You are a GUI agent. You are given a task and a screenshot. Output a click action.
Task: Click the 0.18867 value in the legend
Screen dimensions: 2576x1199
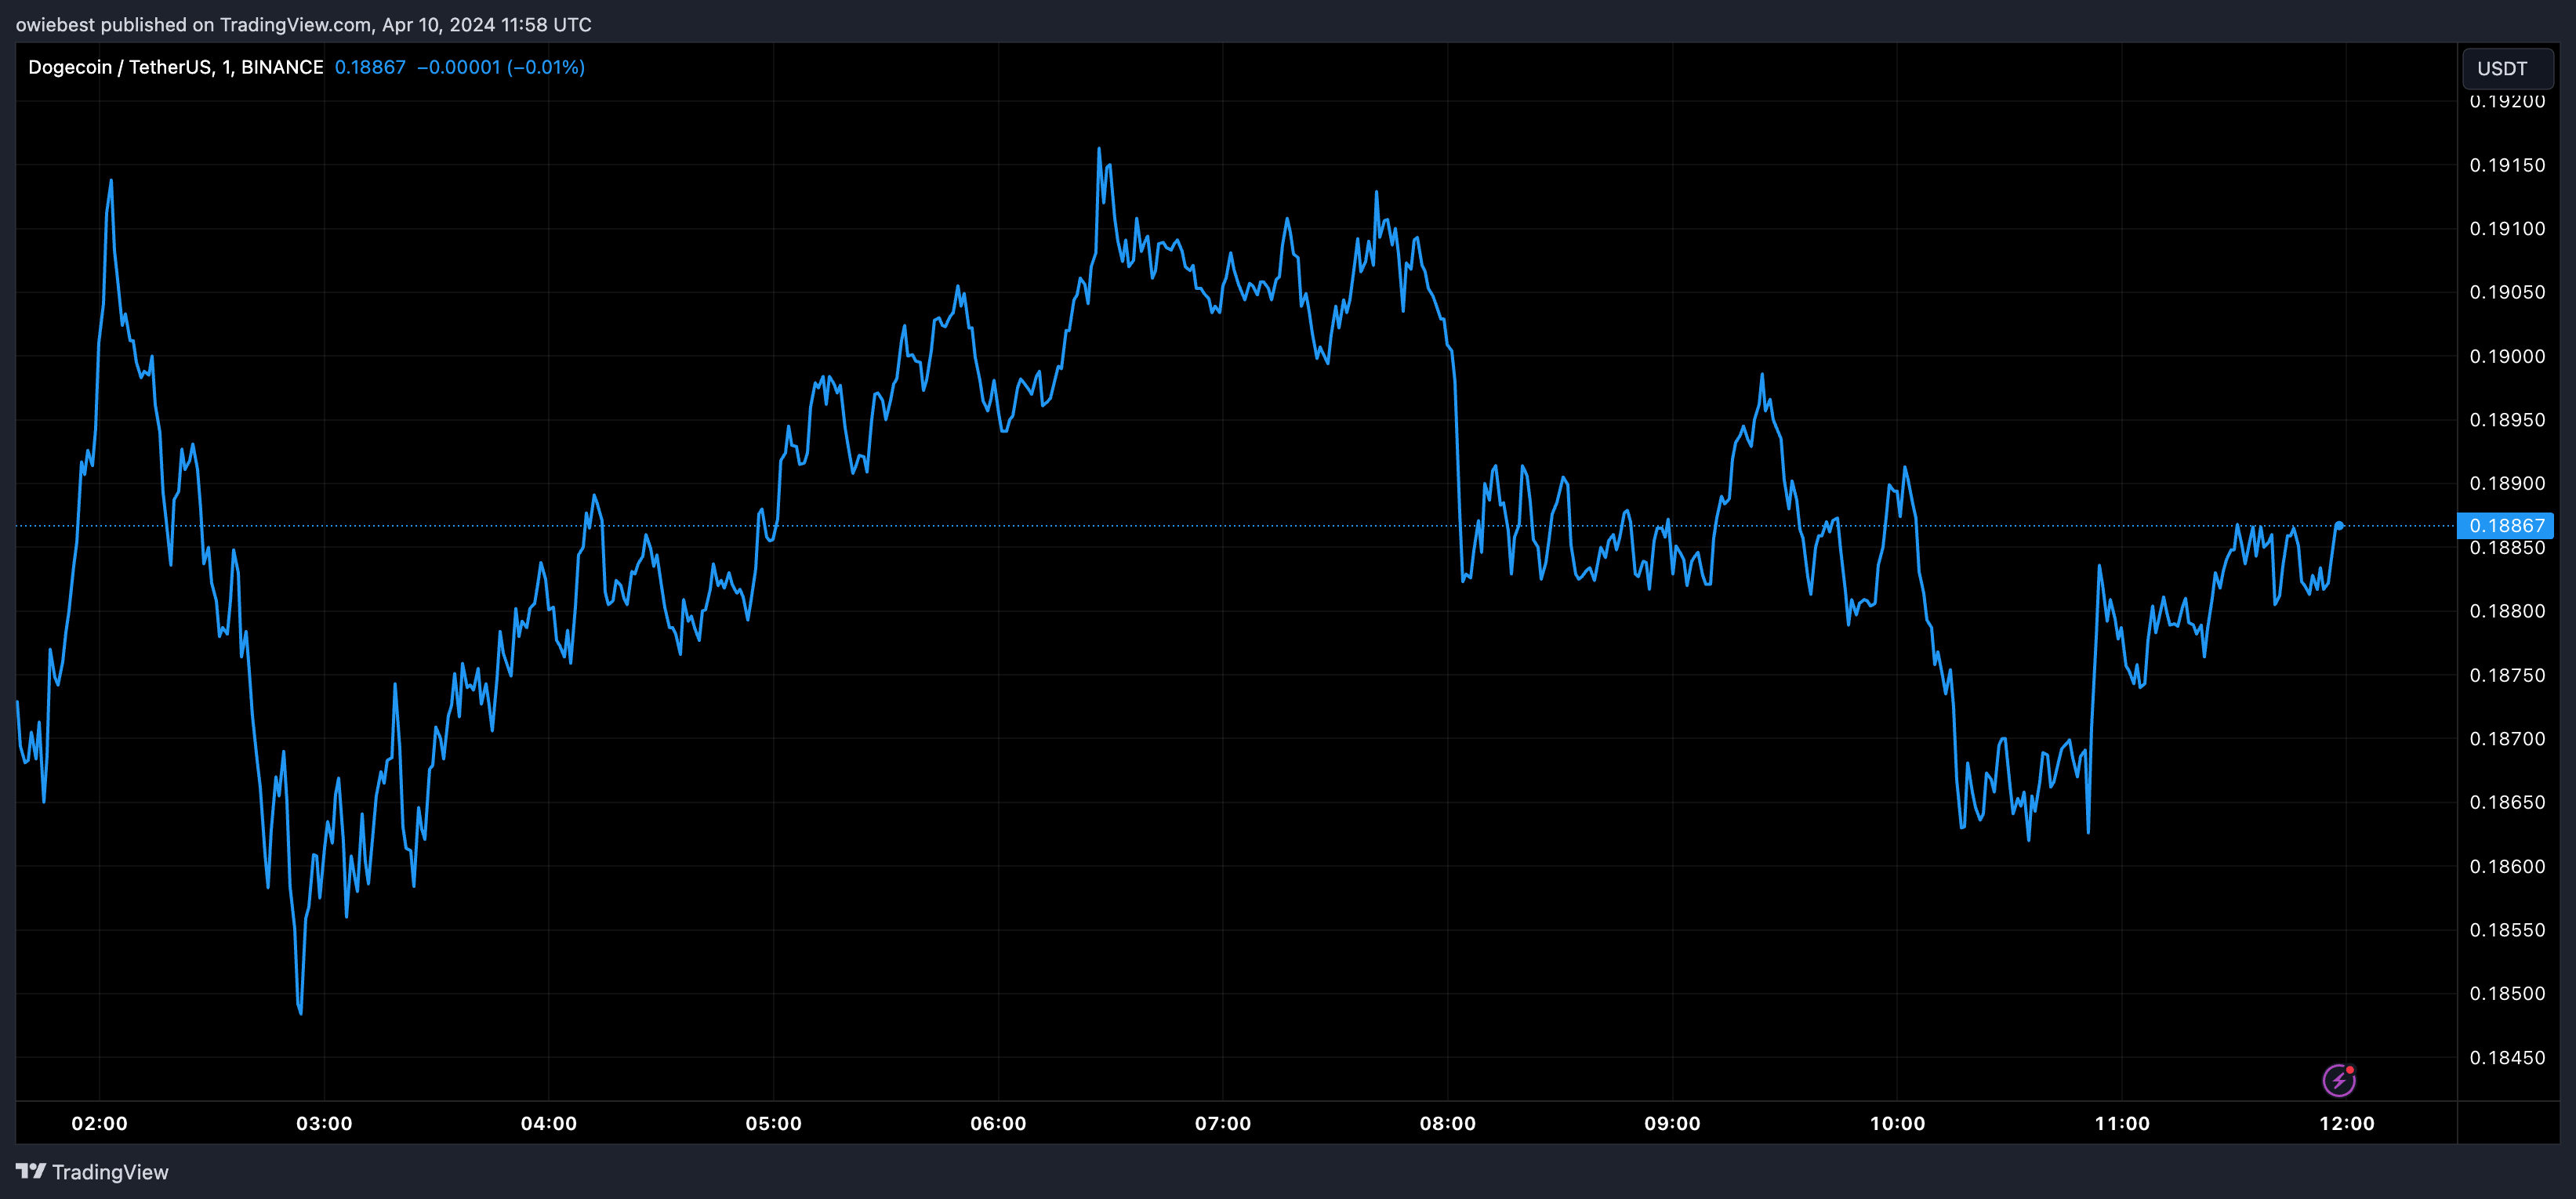370,67
